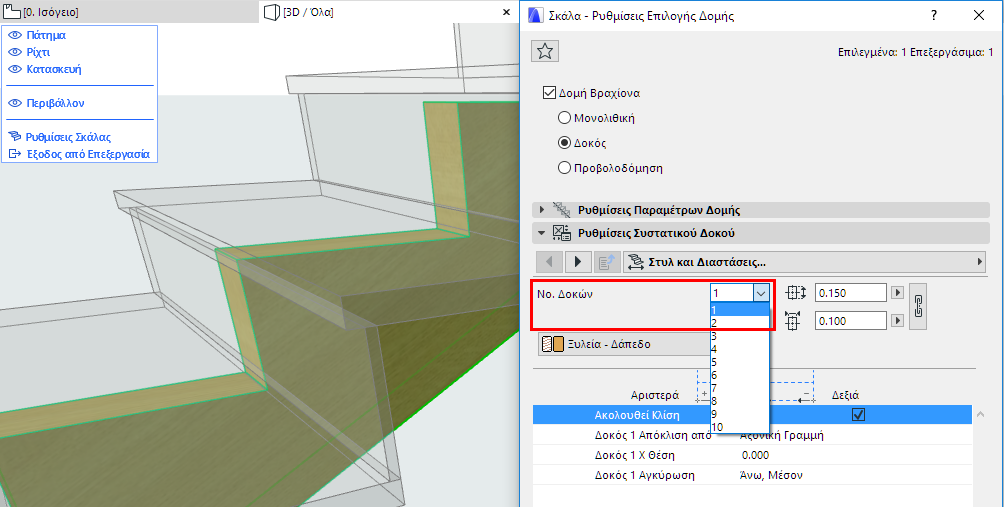Select the Μονολιθική radio option
The image size is (1004, 507).
click(564, 118)
